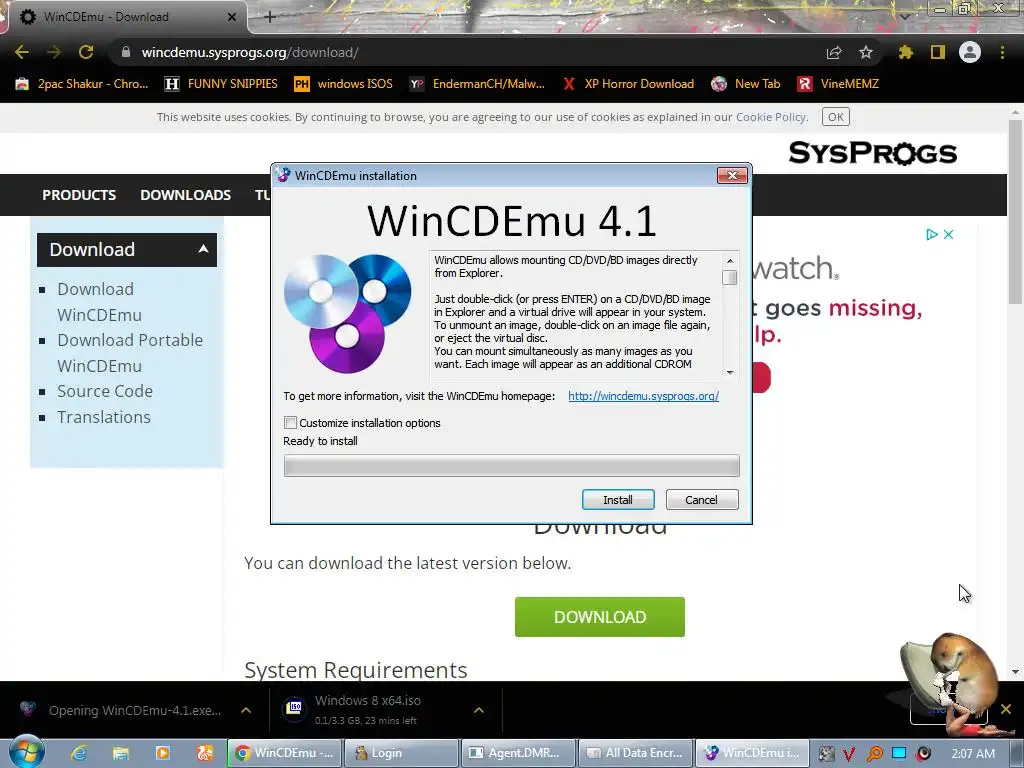Open the Chrome extensions puzzle icon

(x=906, y=52)
